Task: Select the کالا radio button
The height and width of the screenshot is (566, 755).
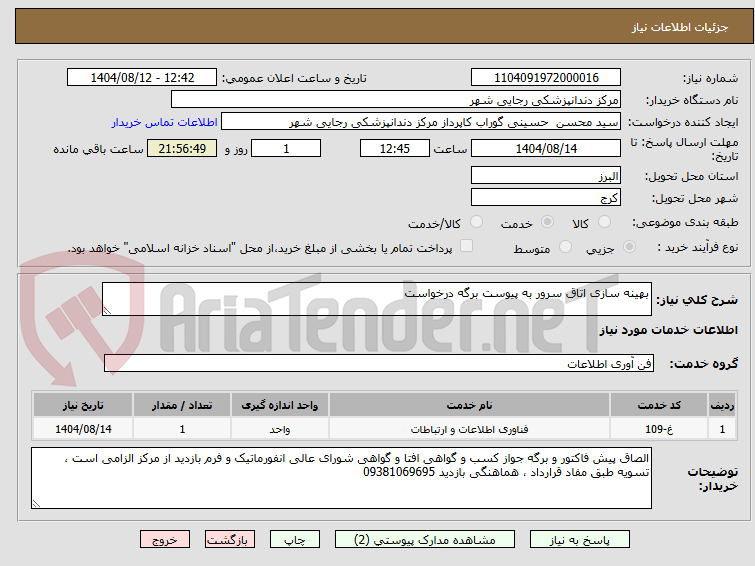Action: pyautogui.click(x=604, y=222)
